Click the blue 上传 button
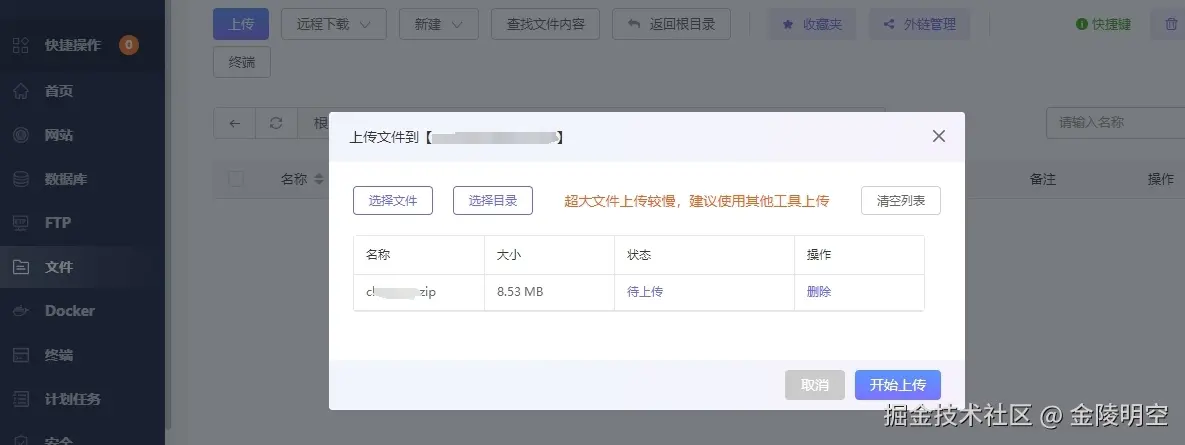 241,24
